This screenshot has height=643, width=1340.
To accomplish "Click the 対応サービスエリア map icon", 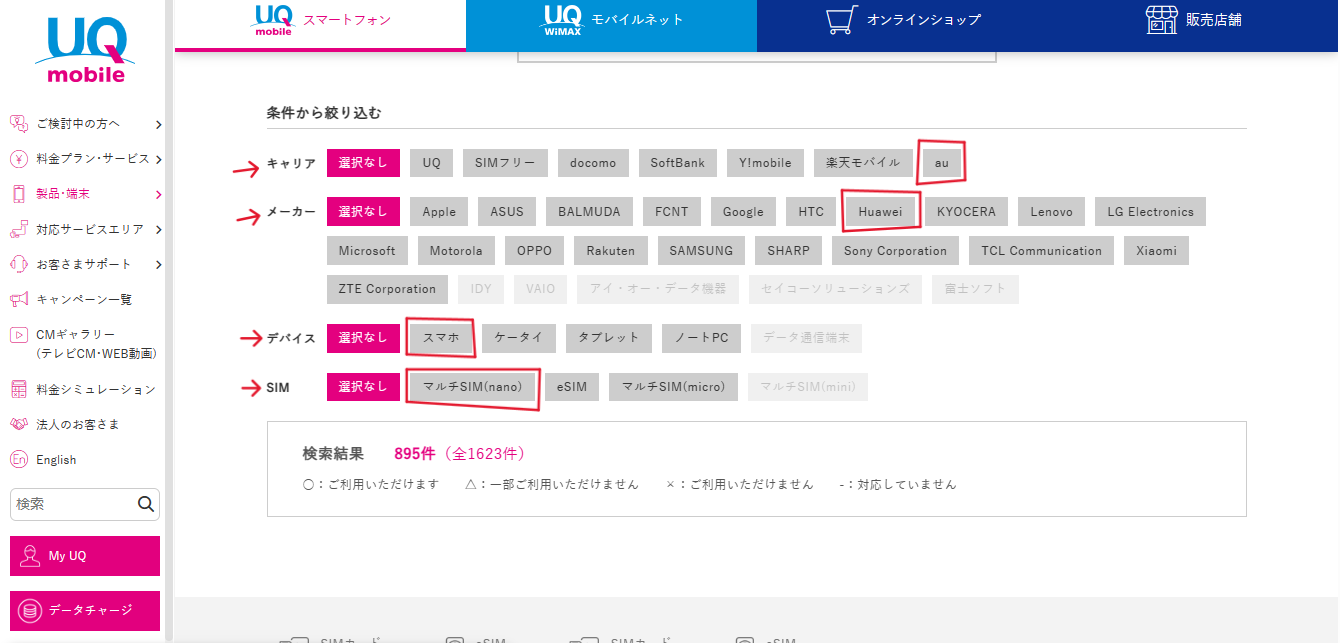I will coord(18,229).
